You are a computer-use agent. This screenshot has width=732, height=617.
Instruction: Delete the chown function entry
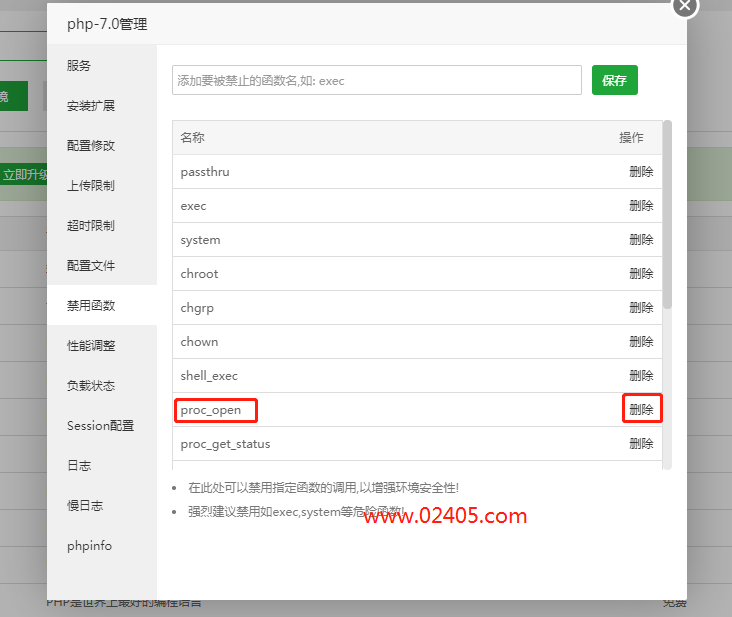tap(641, 342)
